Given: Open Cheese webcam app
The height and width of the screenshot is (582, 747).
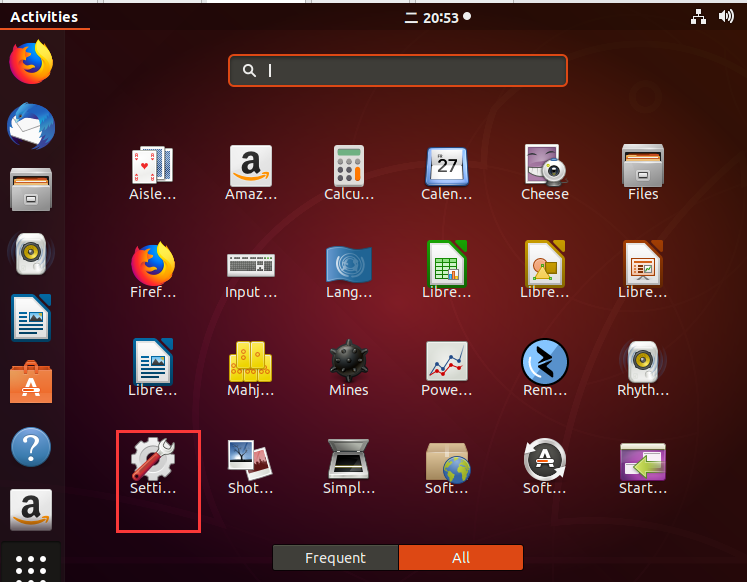Looking at the screenshot, I should pos(545,173).
